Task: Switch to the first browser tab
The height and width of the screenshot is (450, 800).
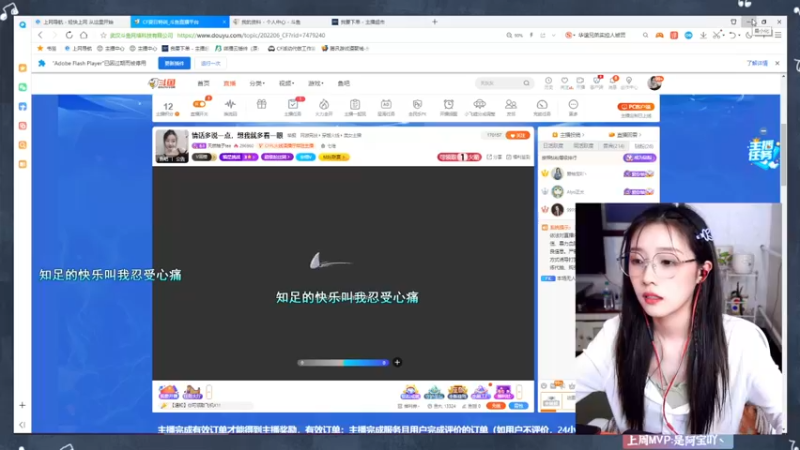Action: pos(79,22)
